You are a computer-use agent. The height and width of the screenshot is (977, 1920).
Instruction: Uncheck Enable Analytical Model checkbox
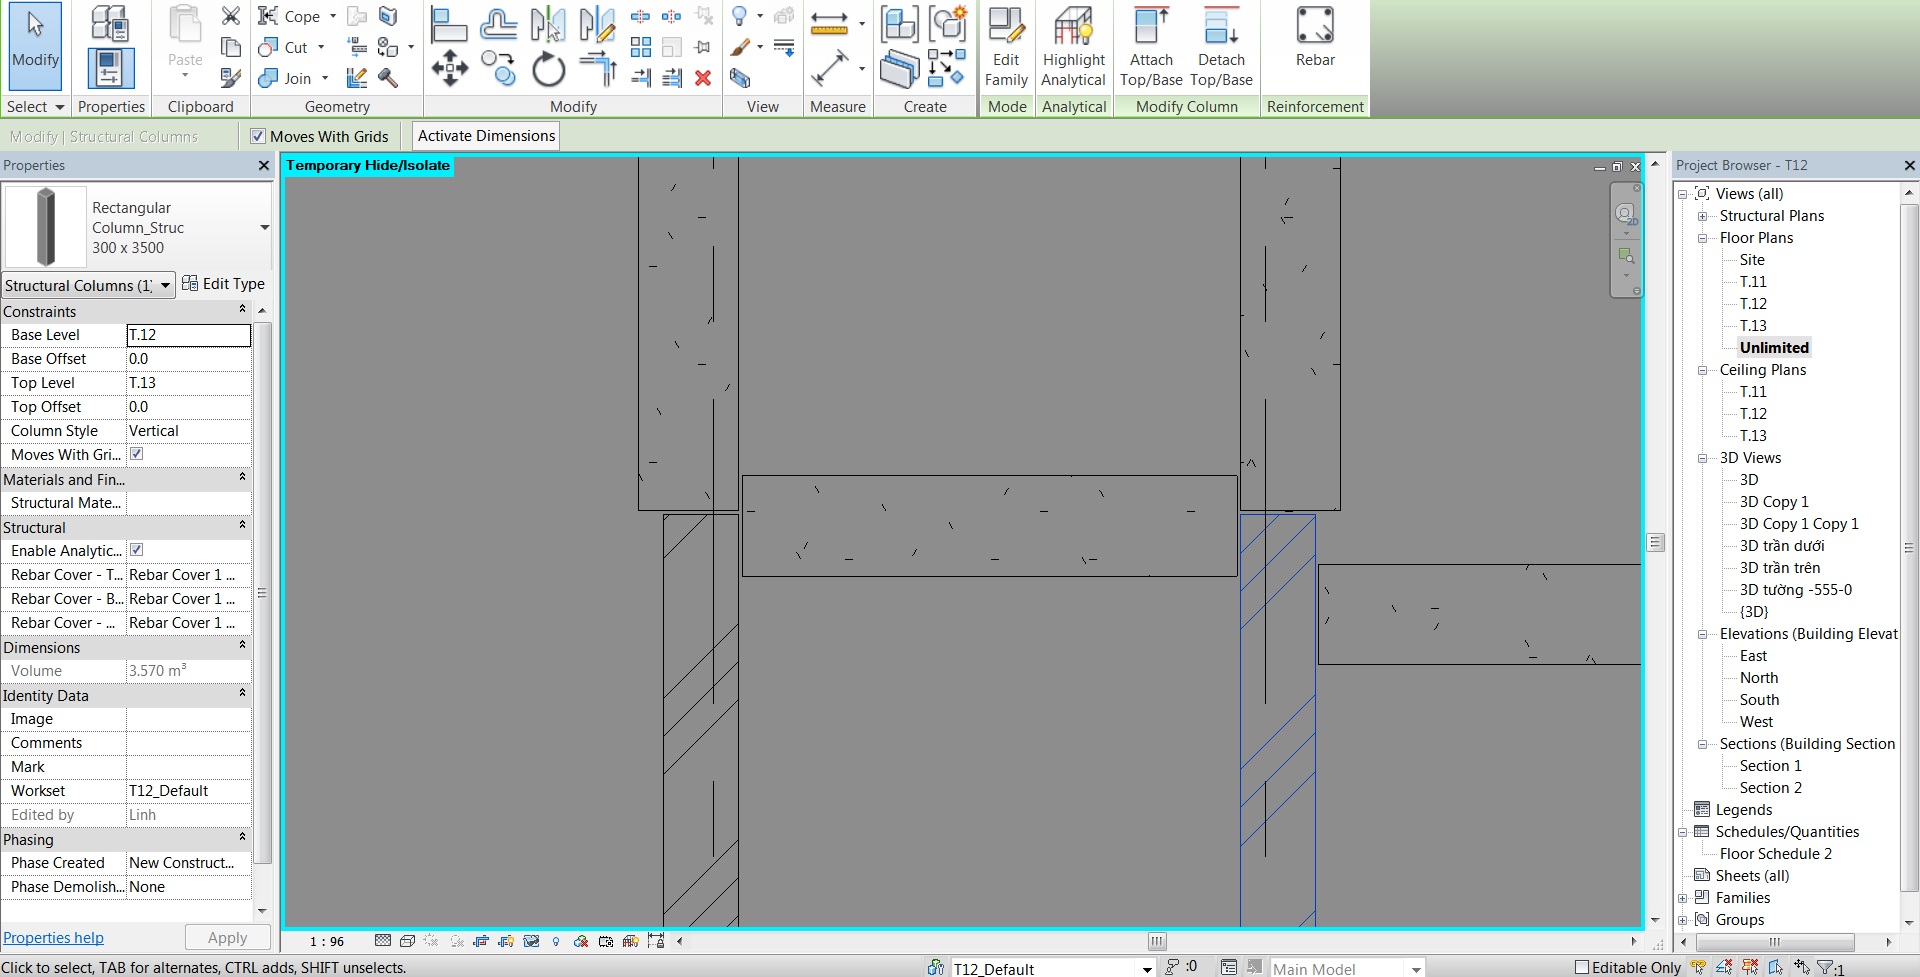[137, 550]
